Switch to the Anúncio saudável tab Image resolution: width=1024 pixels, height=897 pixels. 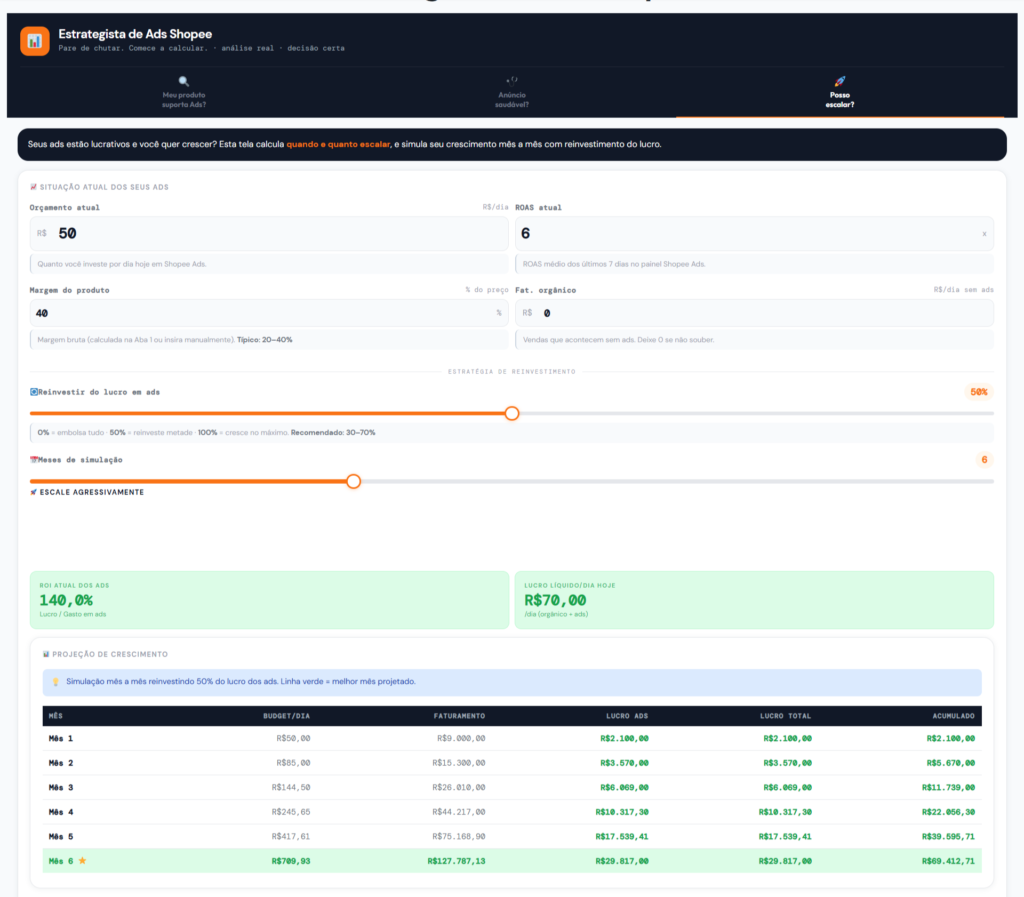coord(512,92)
